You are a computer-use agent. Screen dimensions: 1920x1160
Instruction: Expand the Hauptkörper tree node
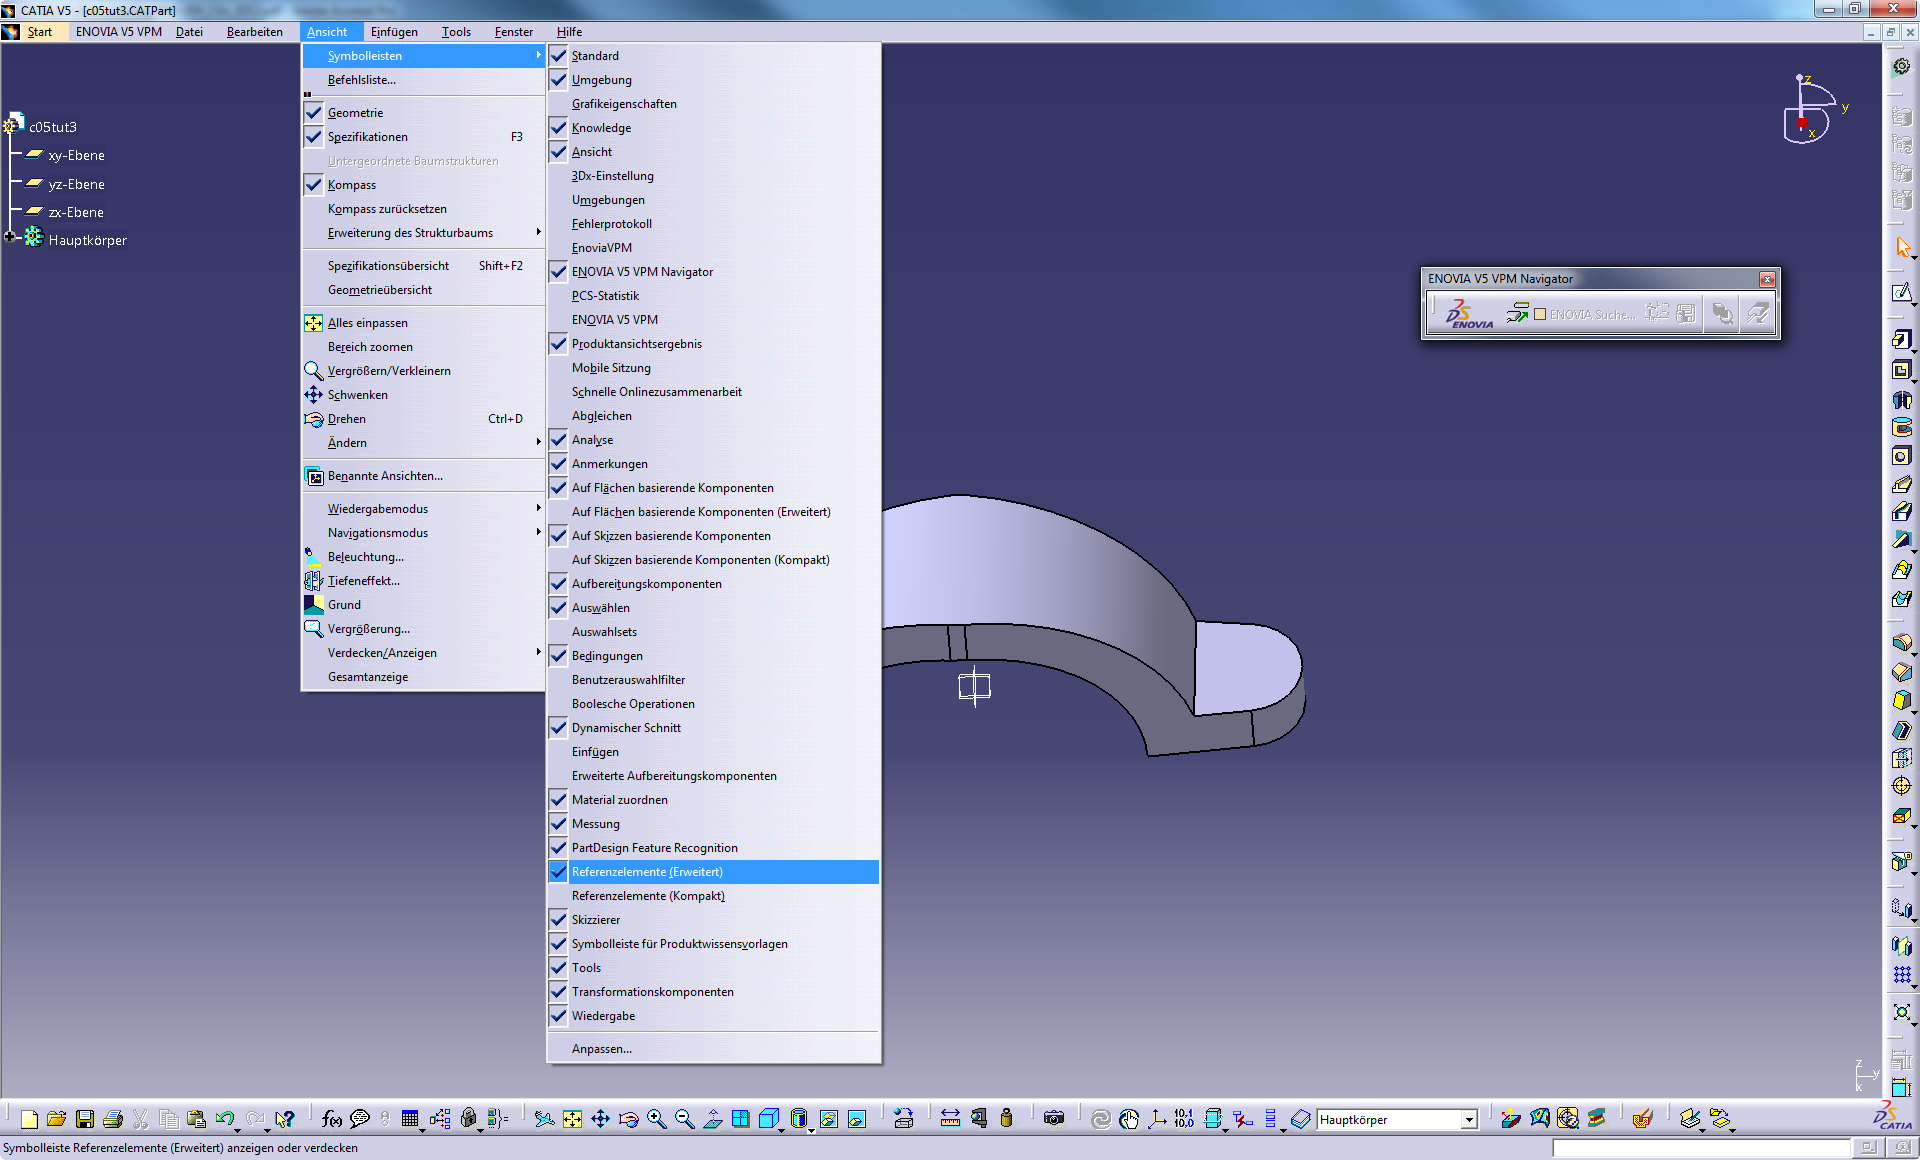click(11, 238)
